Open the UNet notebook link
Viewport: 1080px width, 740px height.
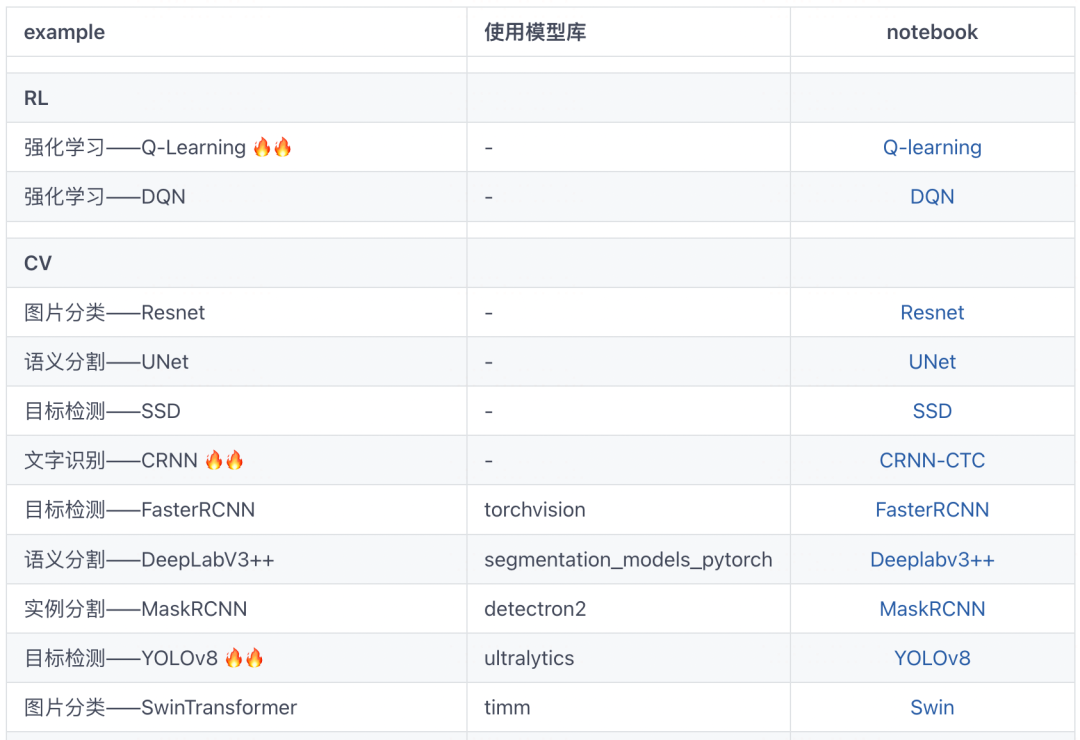[932, 361]
